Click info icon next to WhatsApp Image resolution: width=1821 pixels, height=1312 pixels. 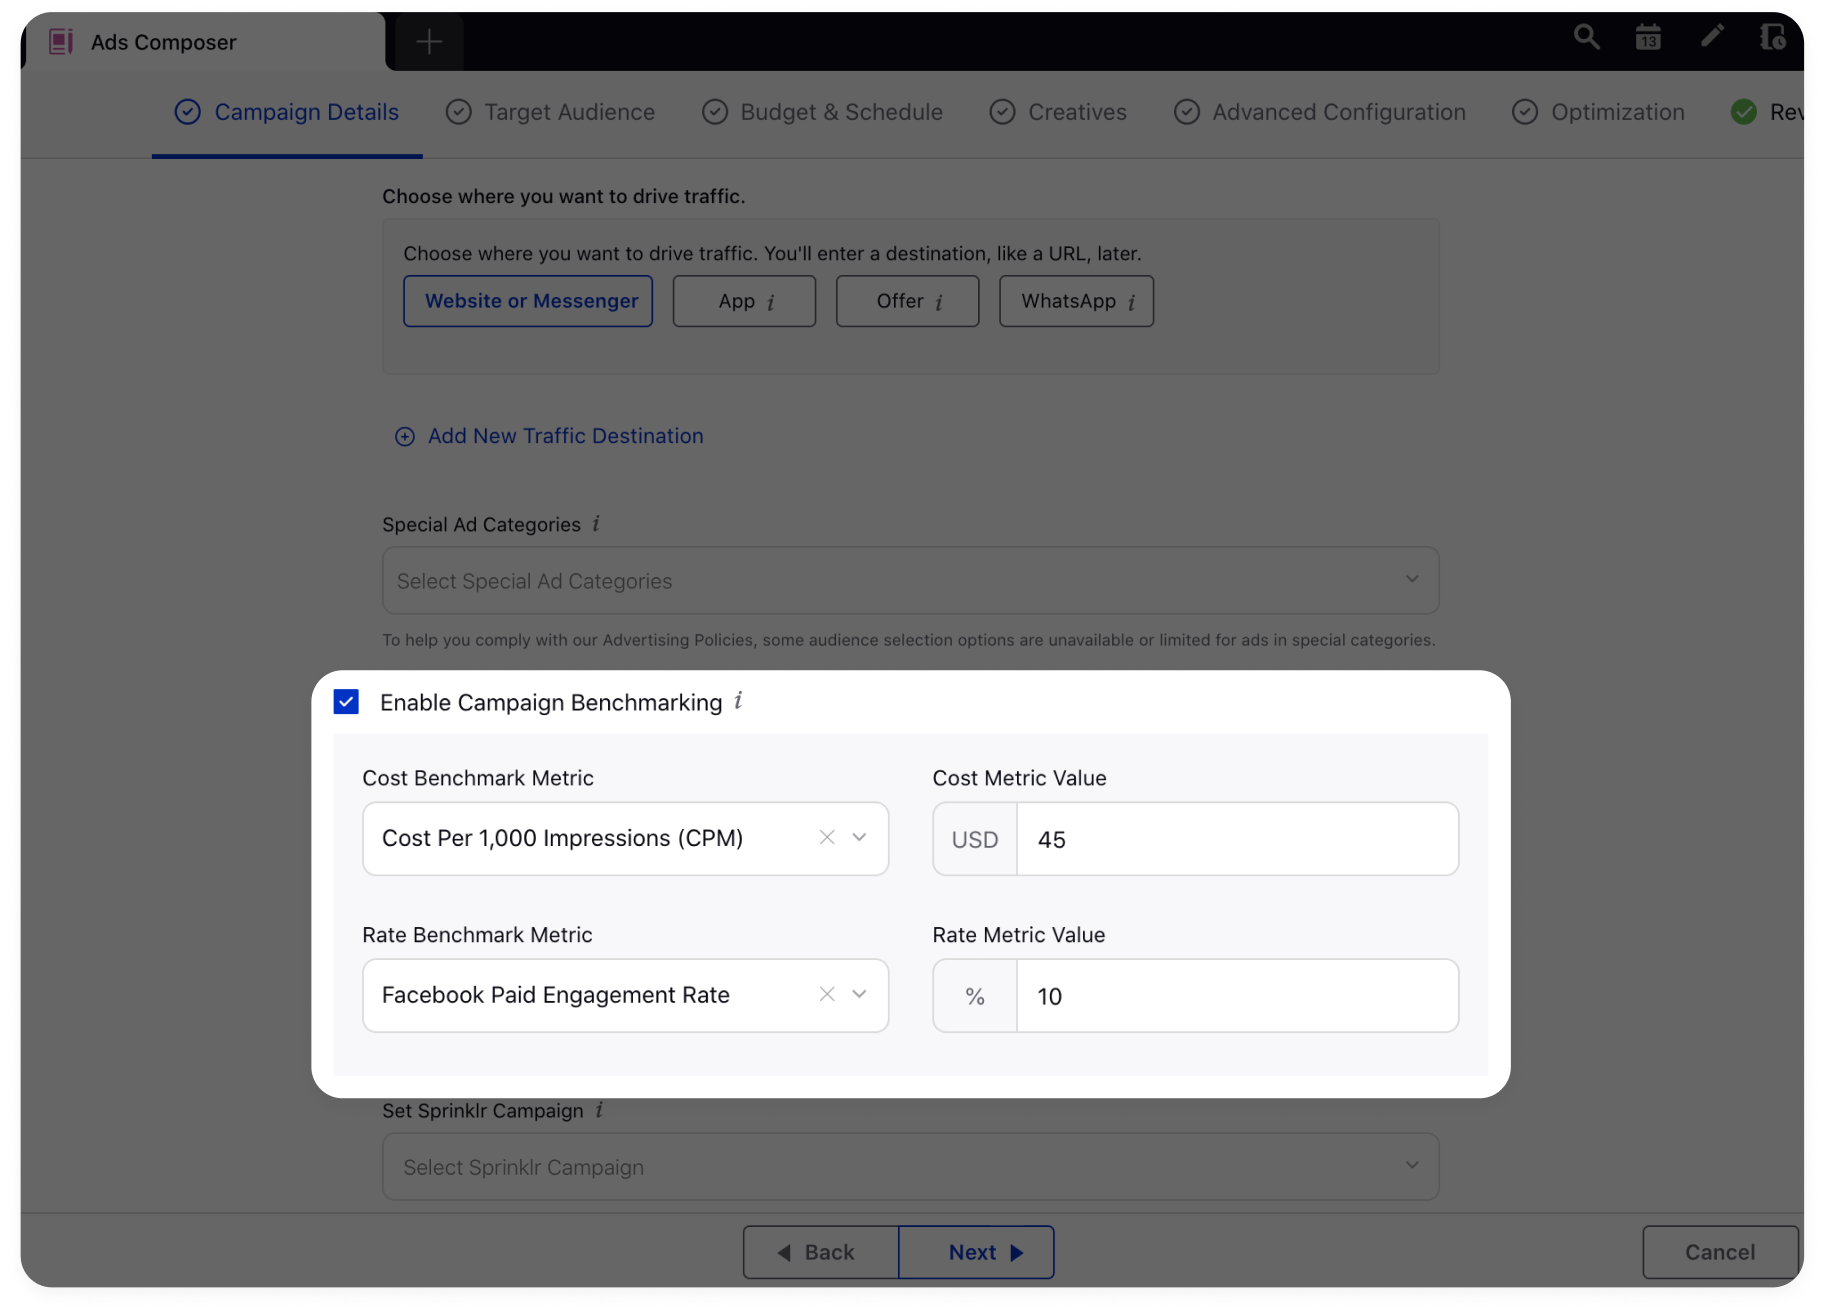click(x=1131, y=302)
